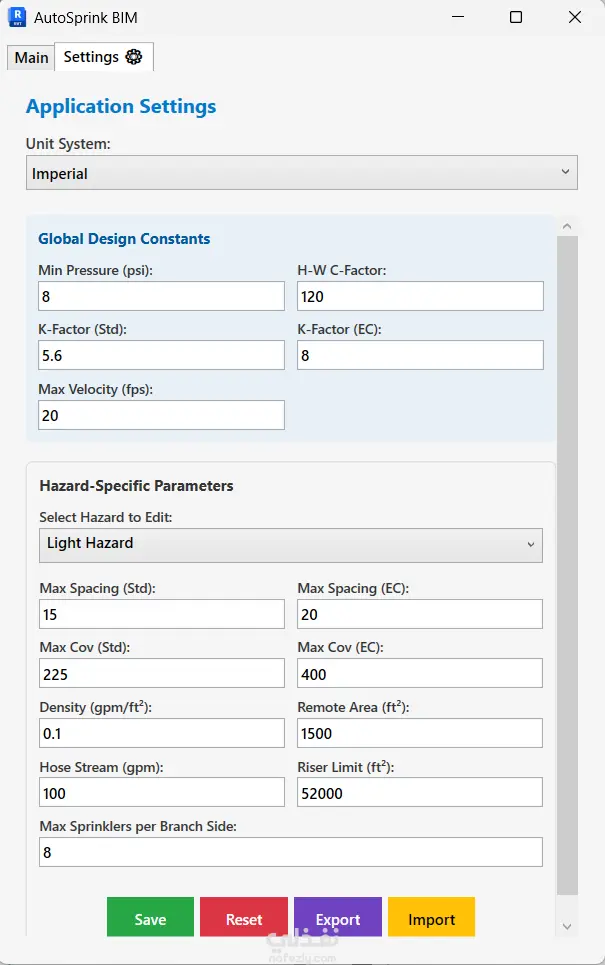The image size is (605, 965).
Task: Edit the Max Sprinklers per Branch Side field
Action: [290, 852]
